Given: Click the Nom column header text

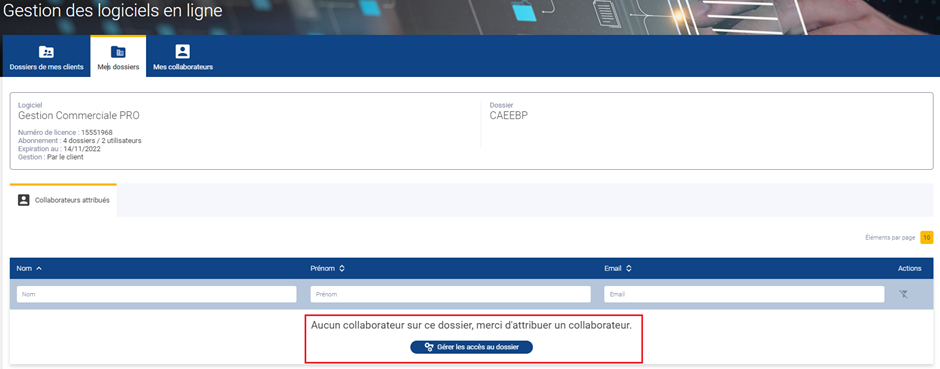Looking at the screenshot, I should (x=24, y=268).
